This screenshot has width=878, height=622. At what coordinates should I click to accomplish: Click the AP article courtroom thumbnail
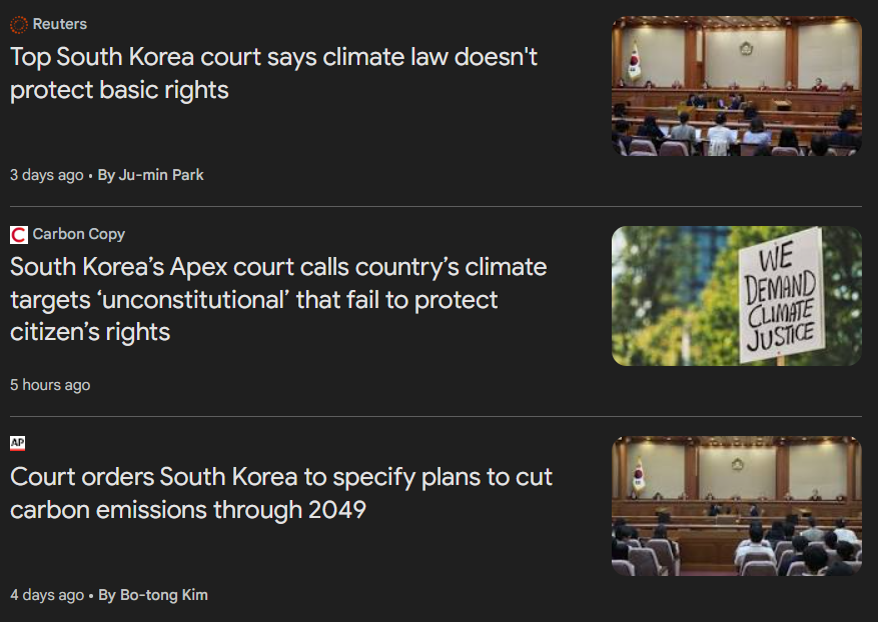click(x=736, y=506)
